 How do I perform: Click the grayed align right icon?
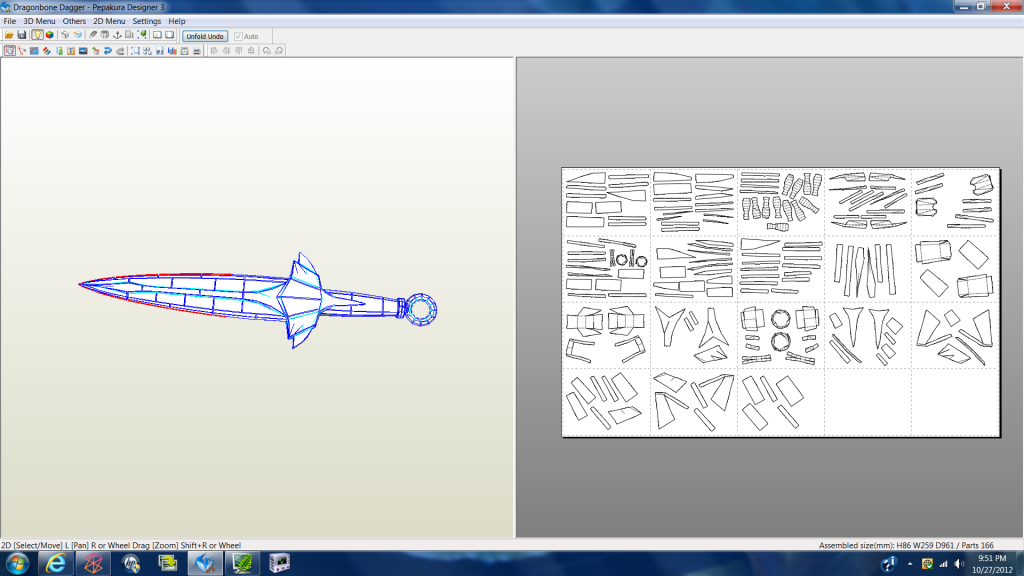pos(226,51)
